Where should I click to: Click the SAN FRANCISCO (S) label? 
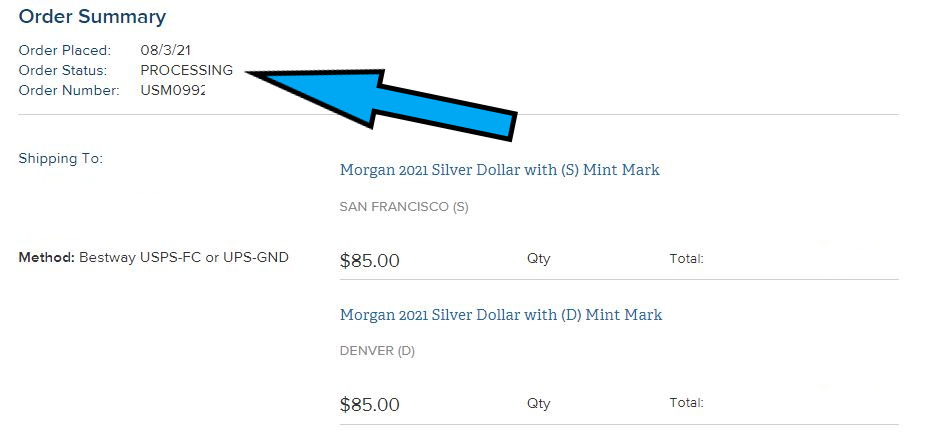click(x=404, y=207)
